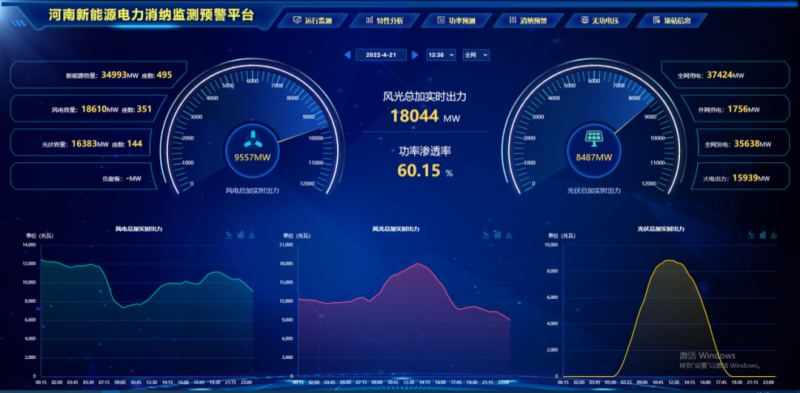Image resolution: width=800 pixels, height=393 pixels.
Task: Switch wind-solar combined chart to bar view
Action: click(x=497, y=235)
